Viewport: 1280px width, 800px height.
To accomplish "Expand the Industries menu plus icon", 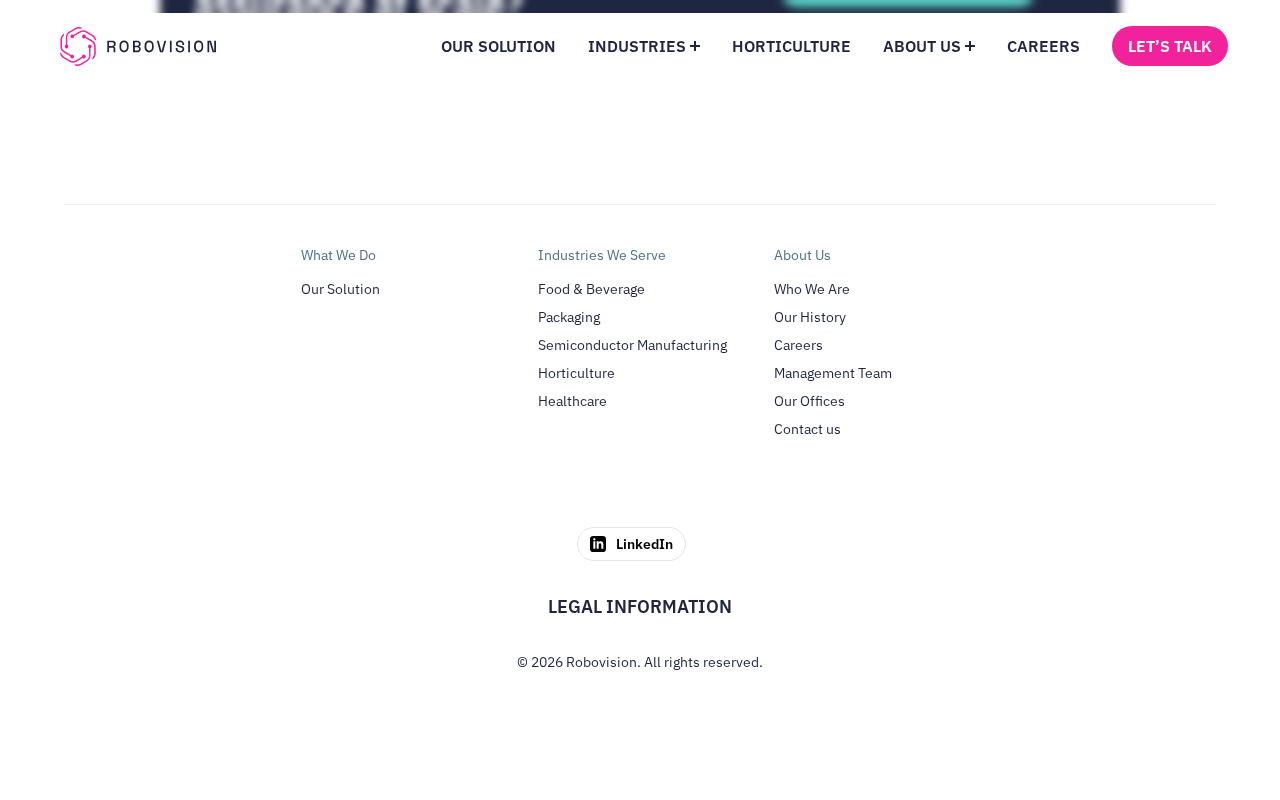I will tap(695, 46).
